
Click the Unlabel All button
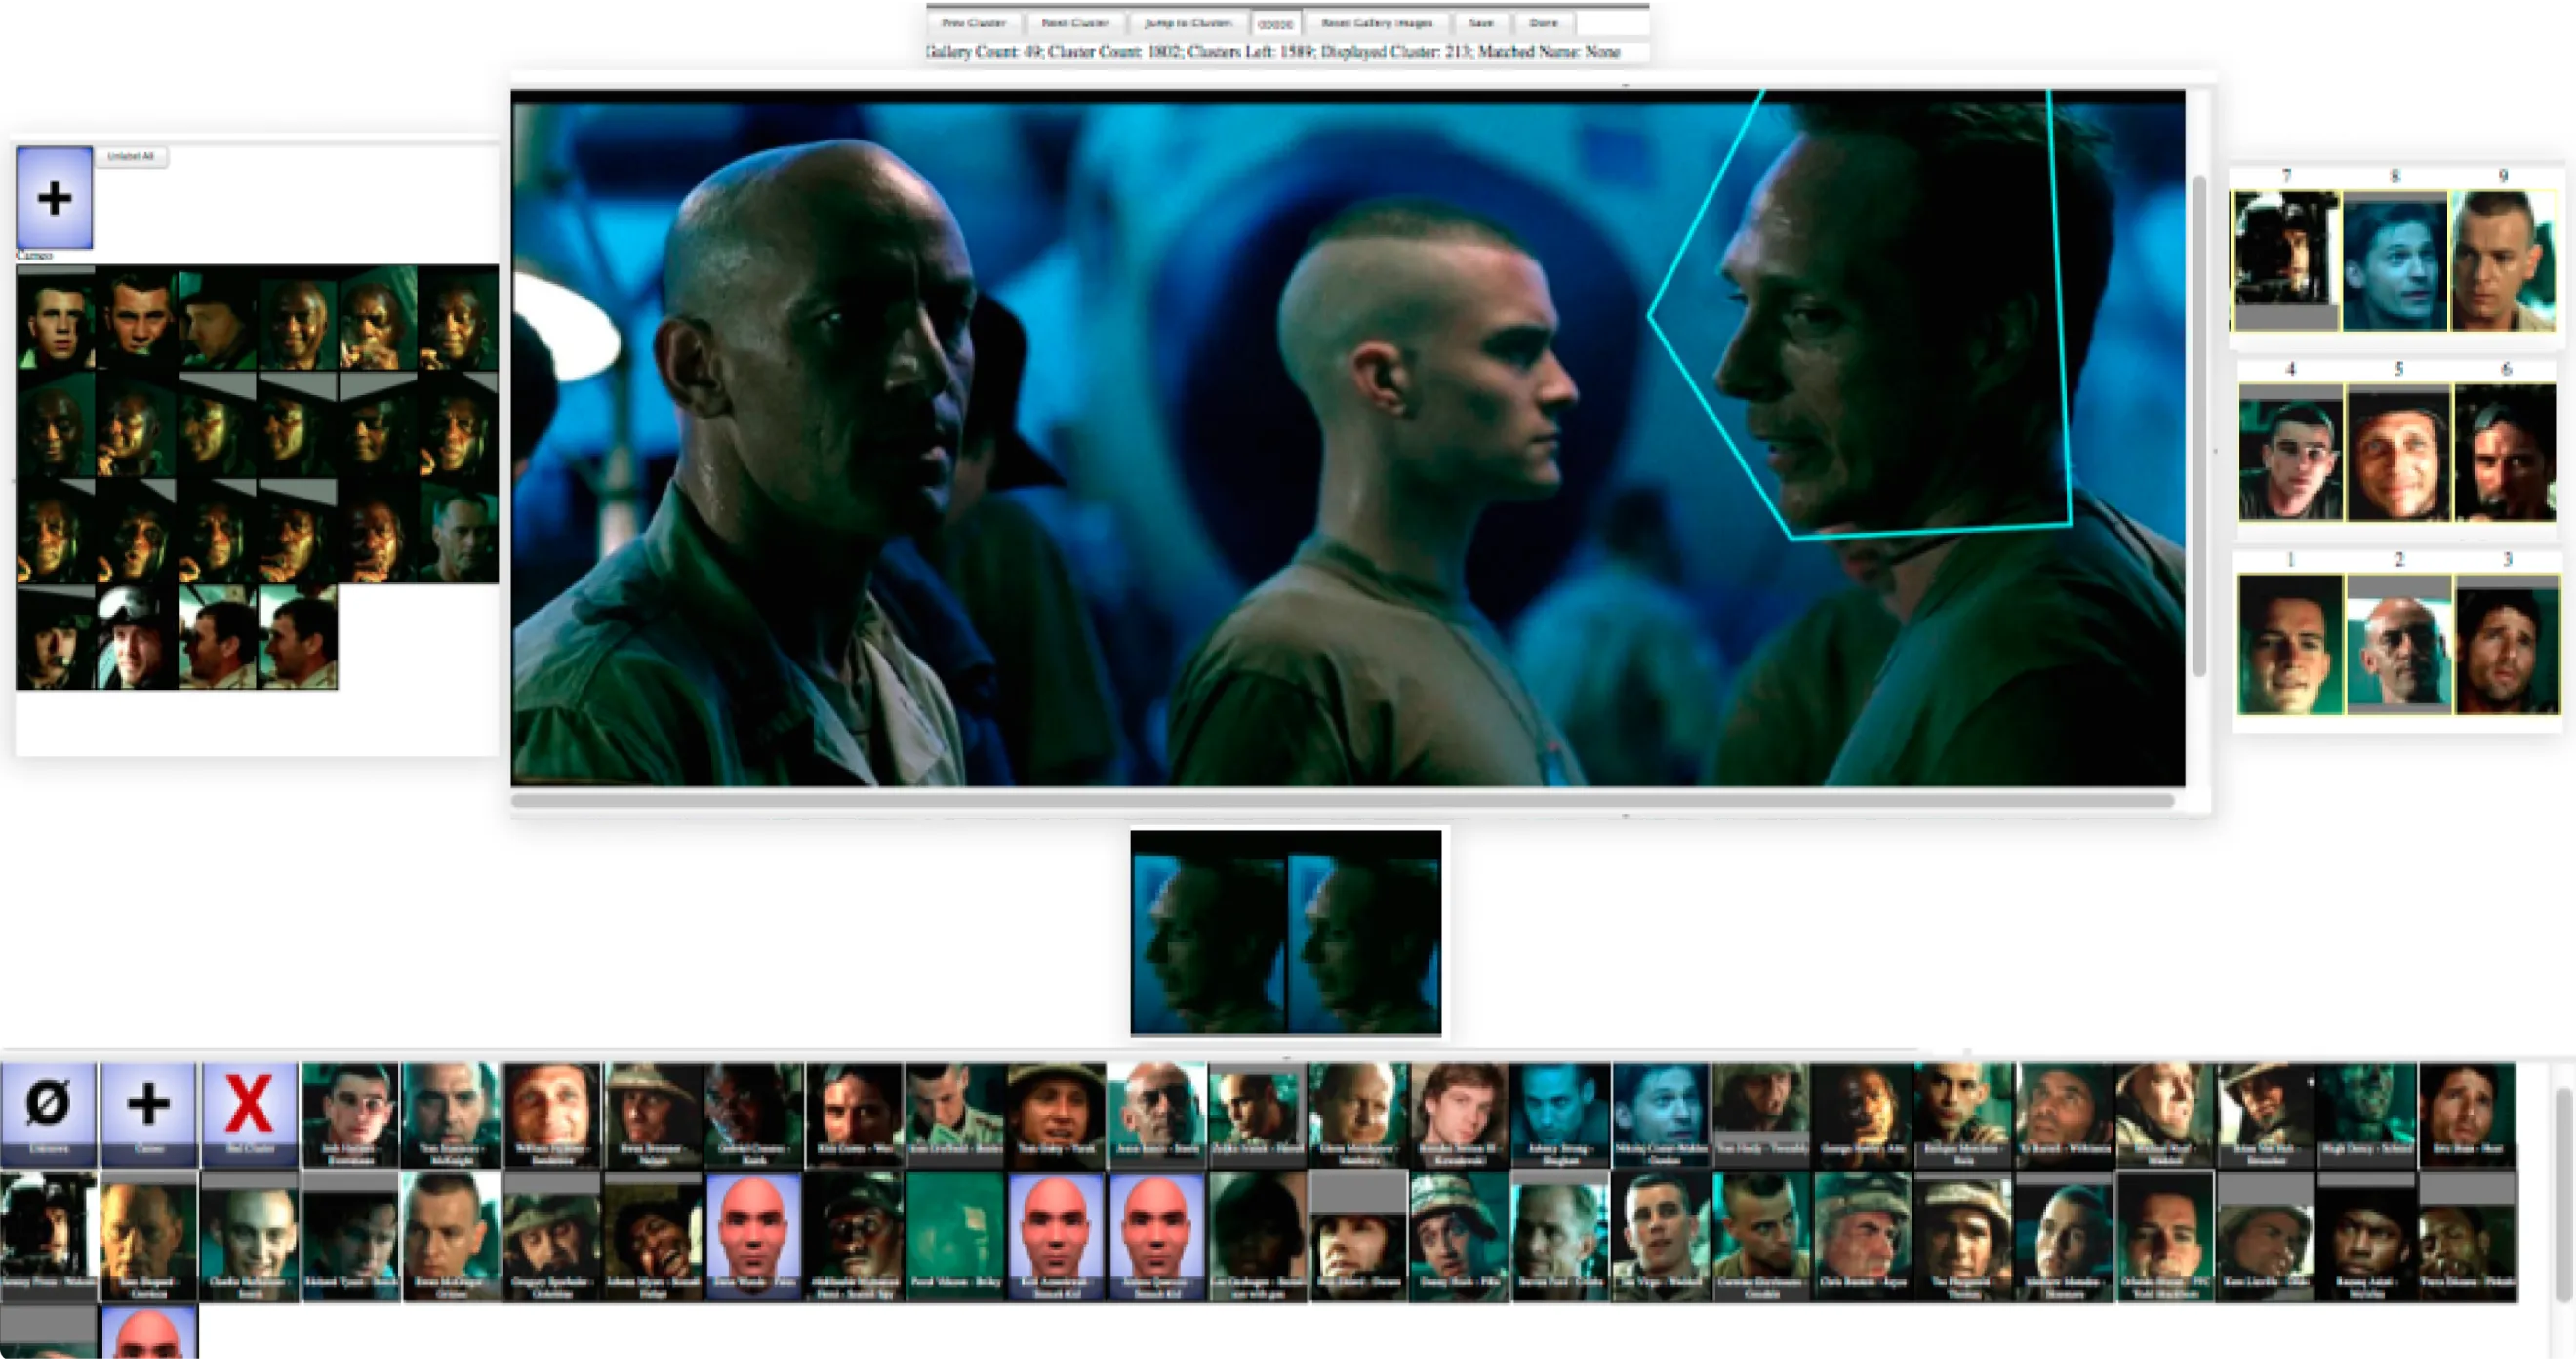pos(131,157)
